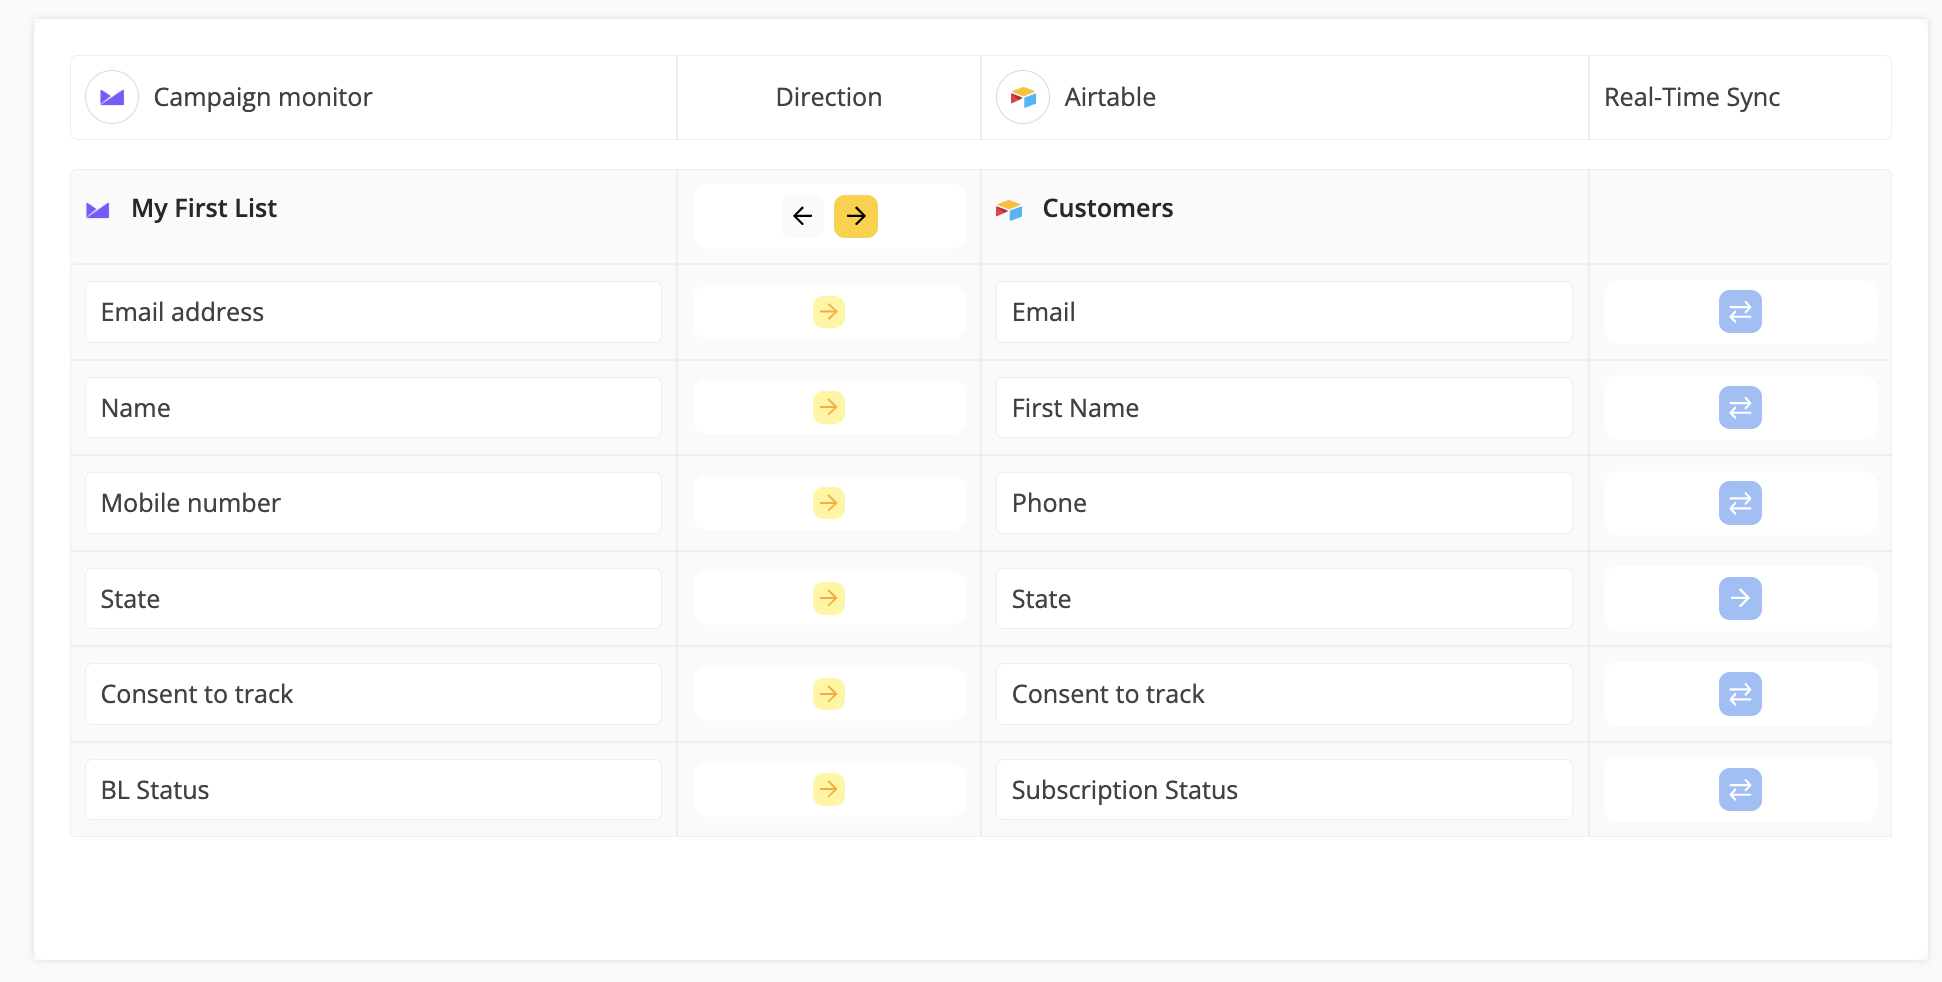
Task: Open the Mobile number field selector
Action: click(373, 503)
